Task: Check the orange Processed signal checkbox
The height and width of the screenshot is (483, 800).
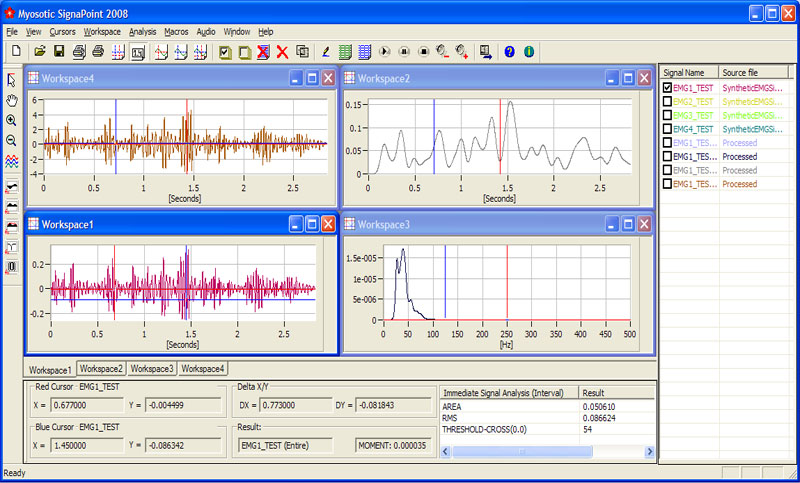Action: click(x=667, y=184)
